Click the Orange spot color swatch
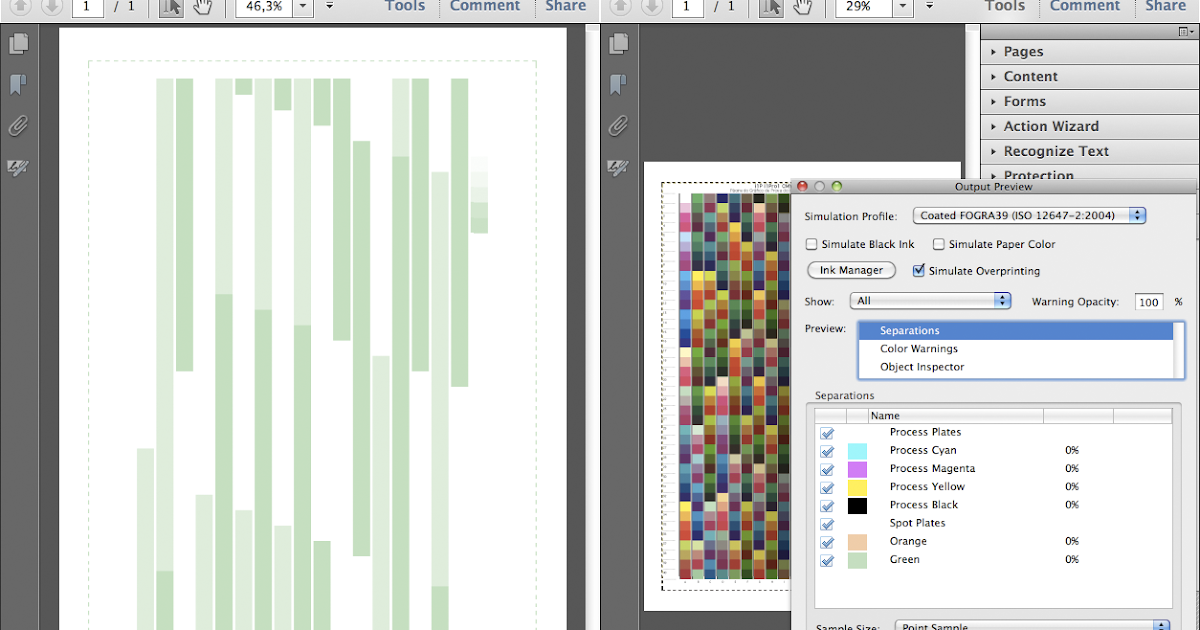The height and width of the screenshot is (630, 1200). click(857, 542)
